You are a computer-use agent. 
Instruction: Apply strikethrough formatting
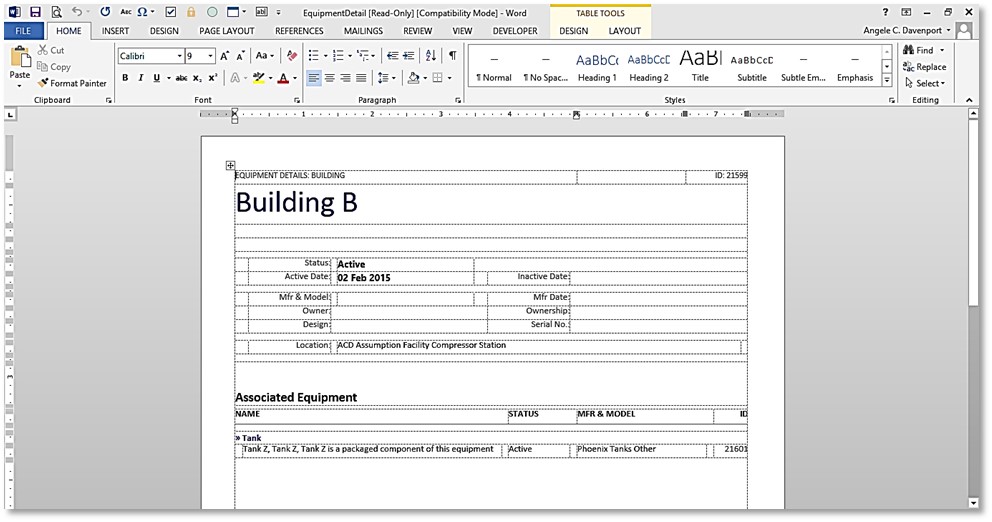point(182,78)
